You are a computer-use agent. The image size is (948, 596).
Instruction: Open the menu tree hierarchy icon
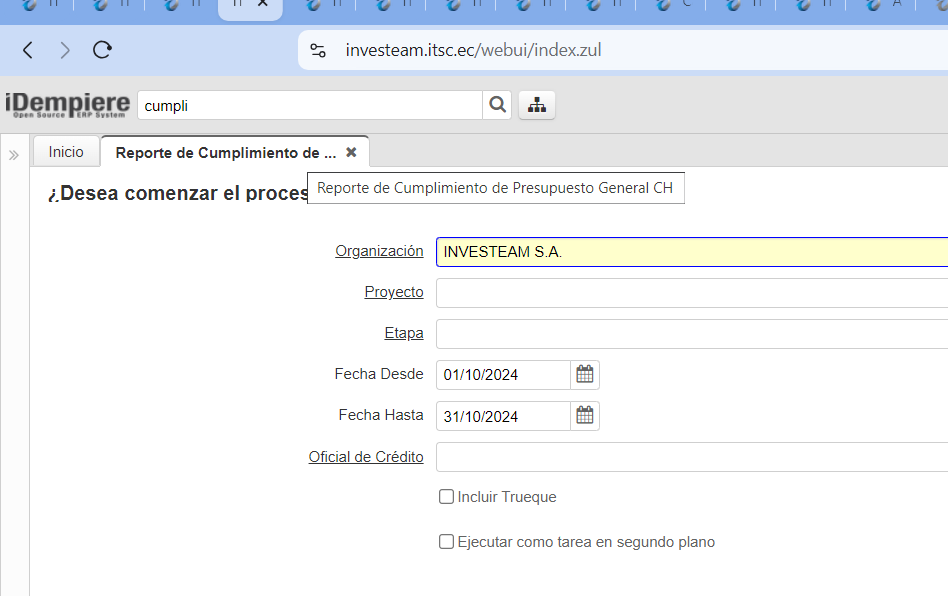click(x=537, y=105)
